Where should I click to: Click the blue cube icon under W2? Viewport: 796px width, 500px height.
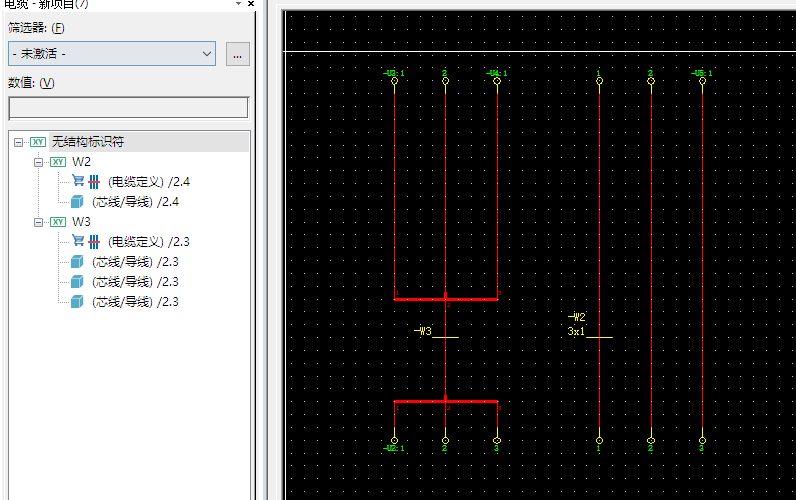(x=77, y=202)
